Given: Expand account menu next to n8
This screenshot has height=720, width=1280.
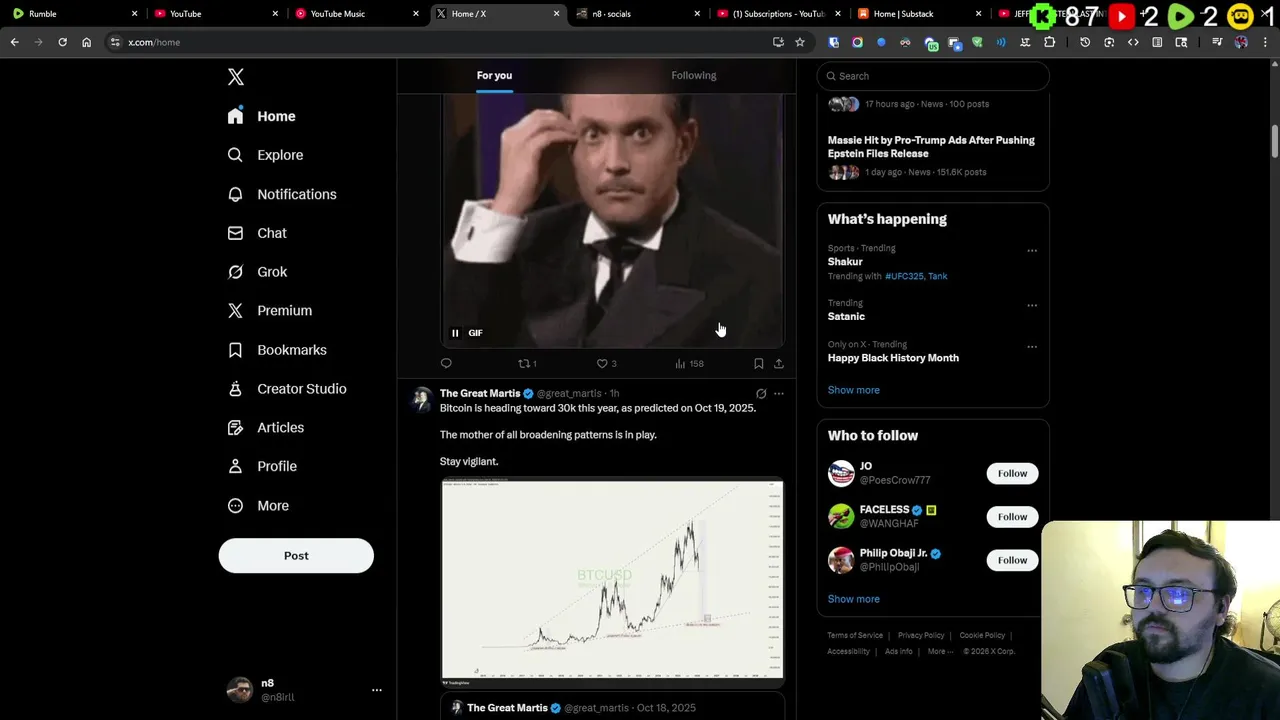Looking at the screenshot, I should tap(377, 690).
